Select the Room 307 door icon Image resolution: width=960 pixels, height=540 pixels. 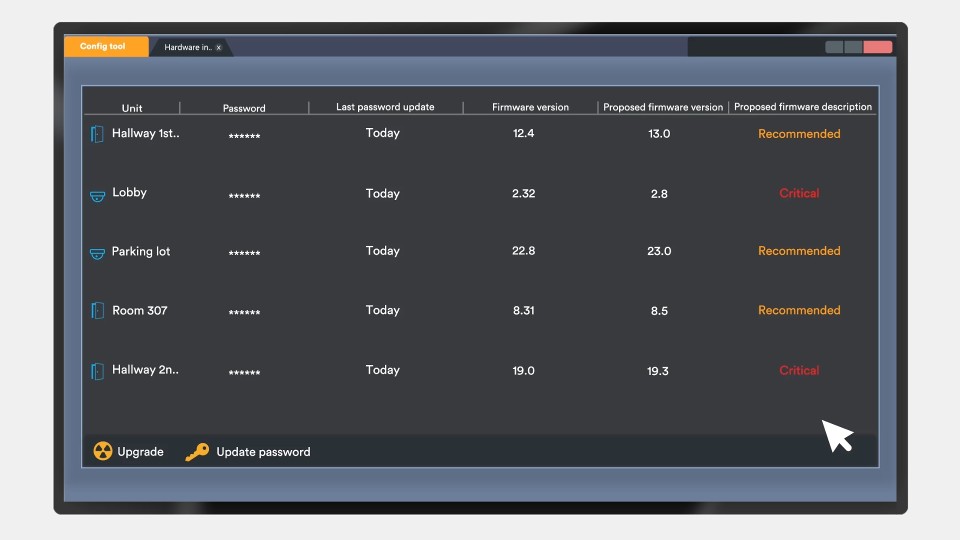(97, 311)
